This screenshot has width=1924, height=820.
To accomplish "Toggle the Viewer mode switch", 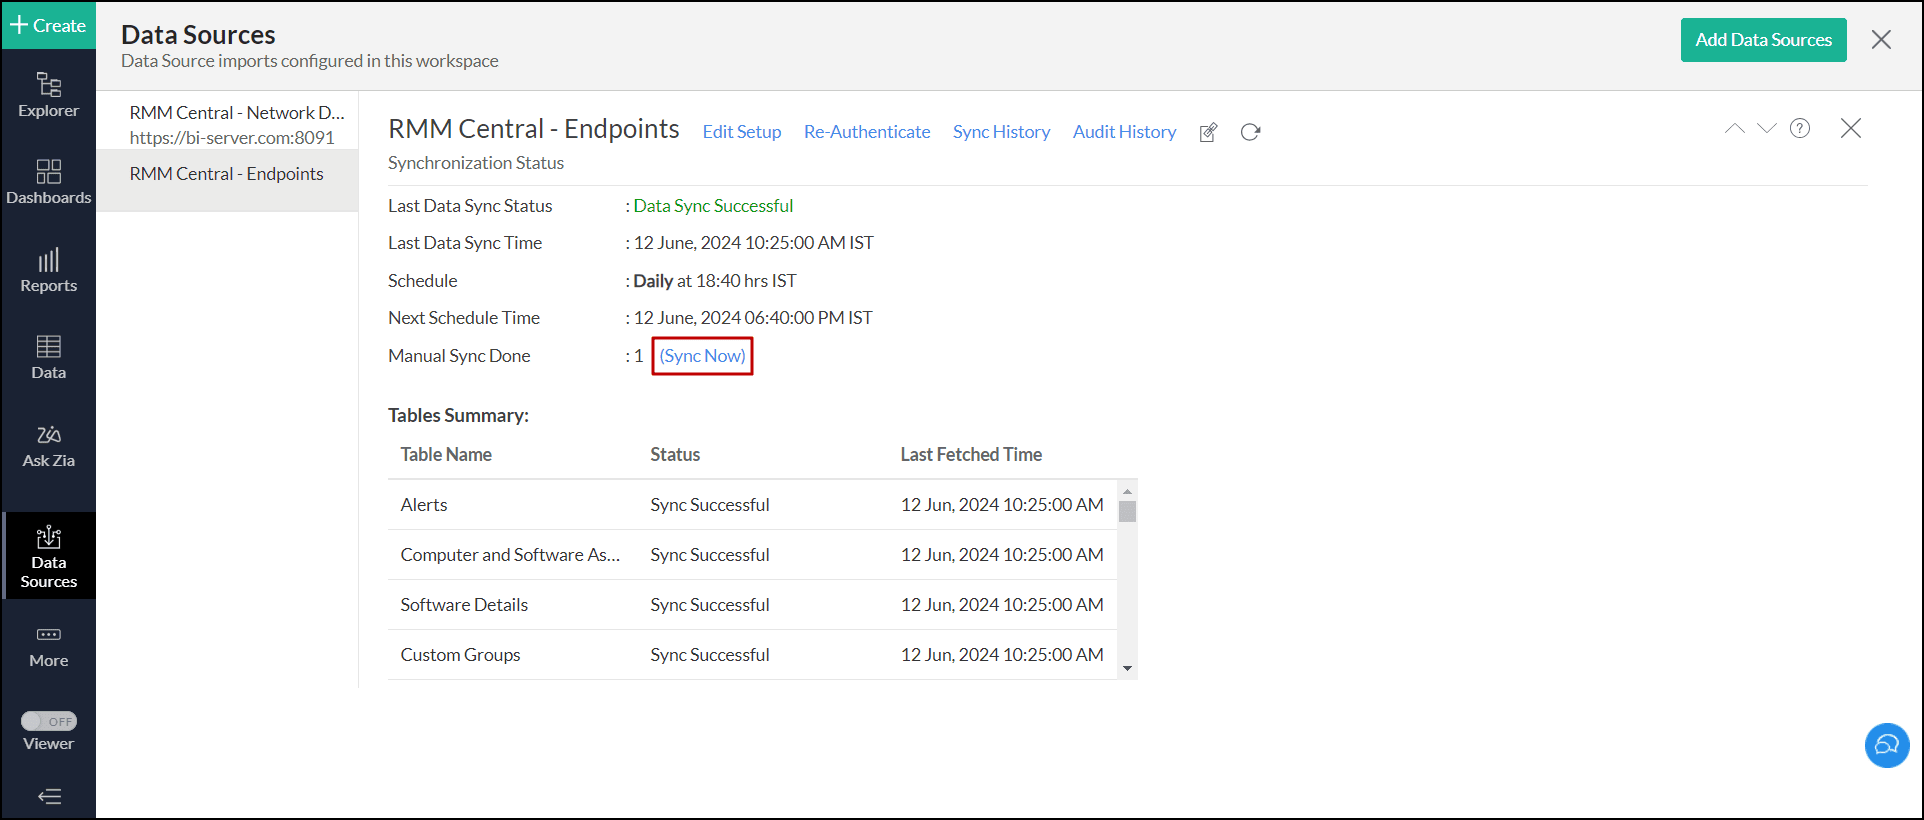I will click(48, 721).
